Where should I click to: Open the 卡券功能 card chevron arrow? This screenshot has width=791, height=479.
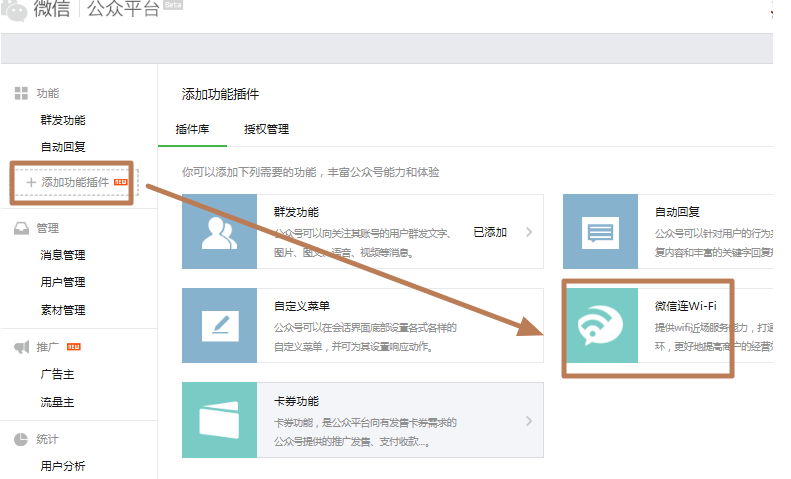pos(529,421)
